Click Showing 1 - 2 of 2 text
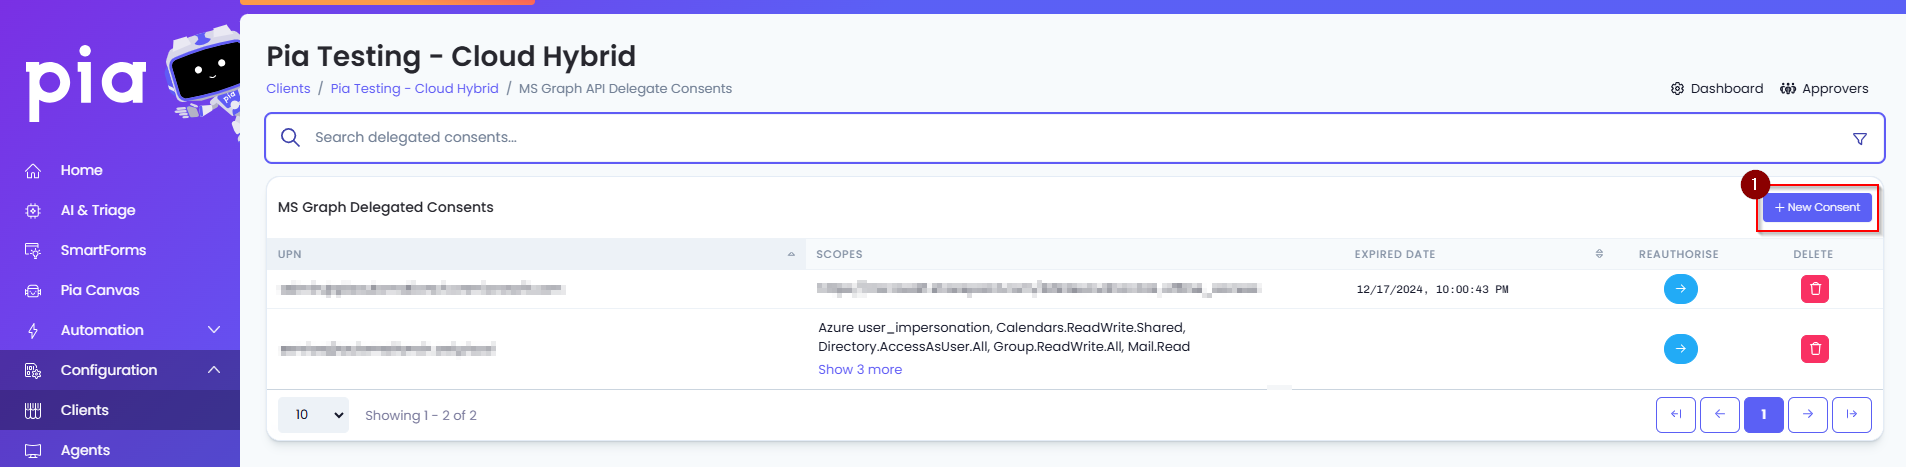The width and height of the screenshot is (1906, 467). click(x=420, y=415)
